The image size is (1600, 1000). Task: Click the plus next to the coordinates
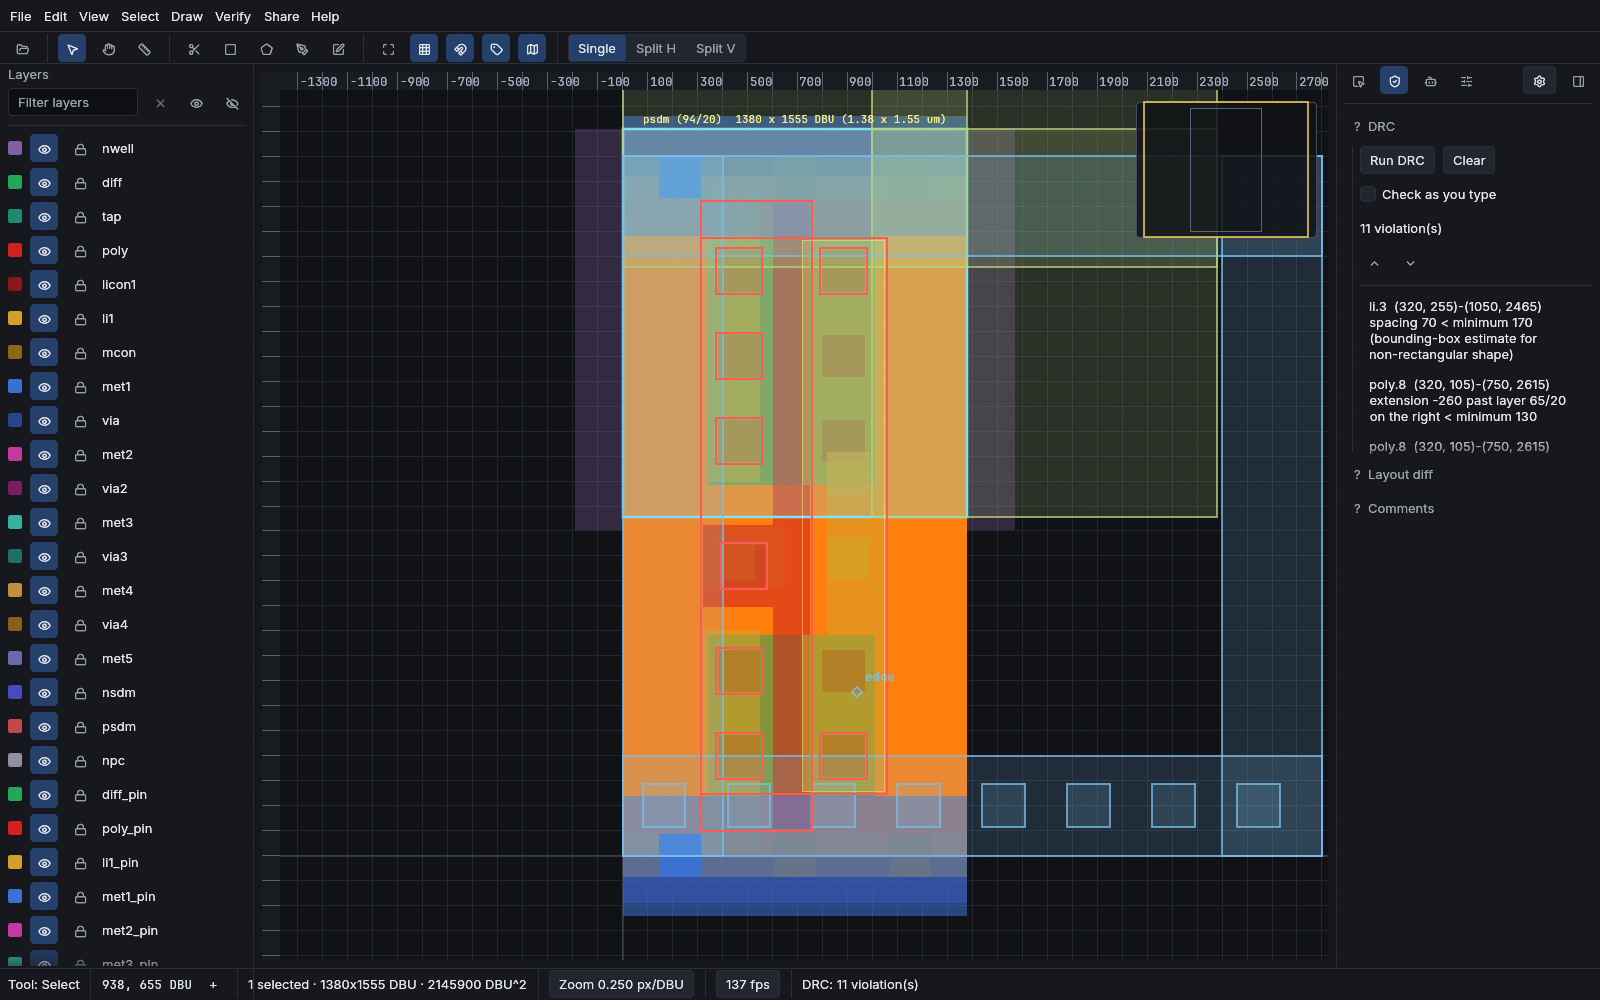click(x=213, y=985)
